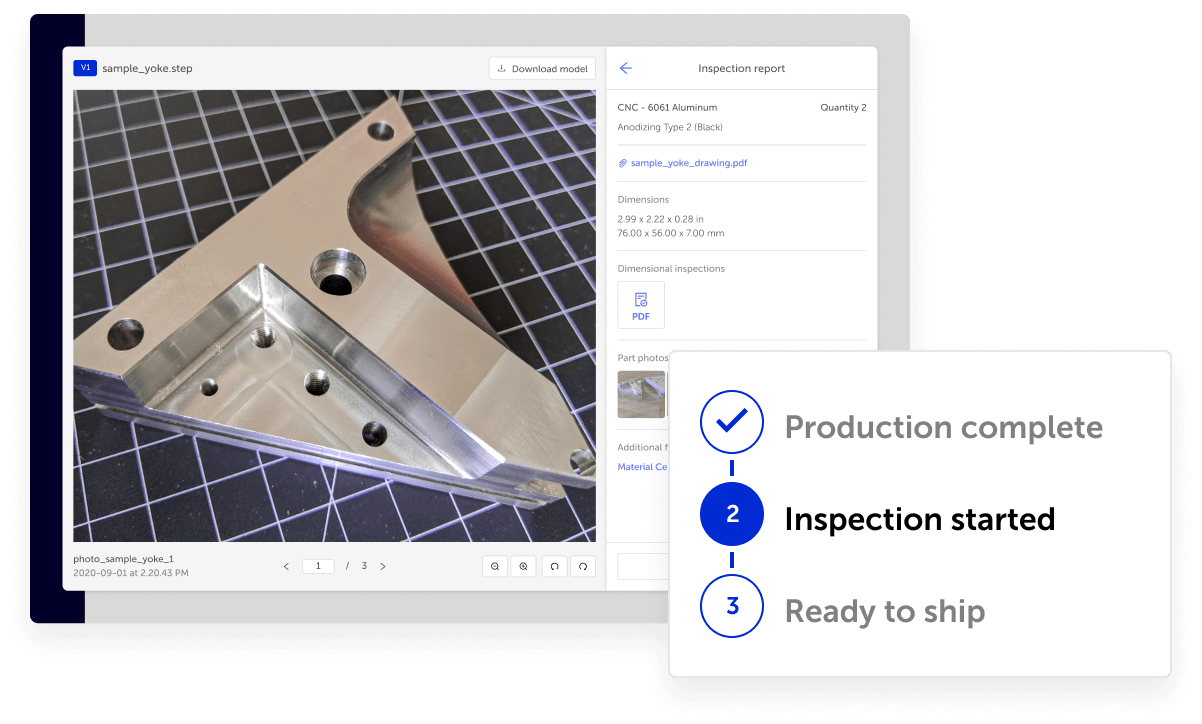The height and width of the screenshot is (724, 1202).
Task: Rotate the photo clockwise
Action: [x=583, y=566]
